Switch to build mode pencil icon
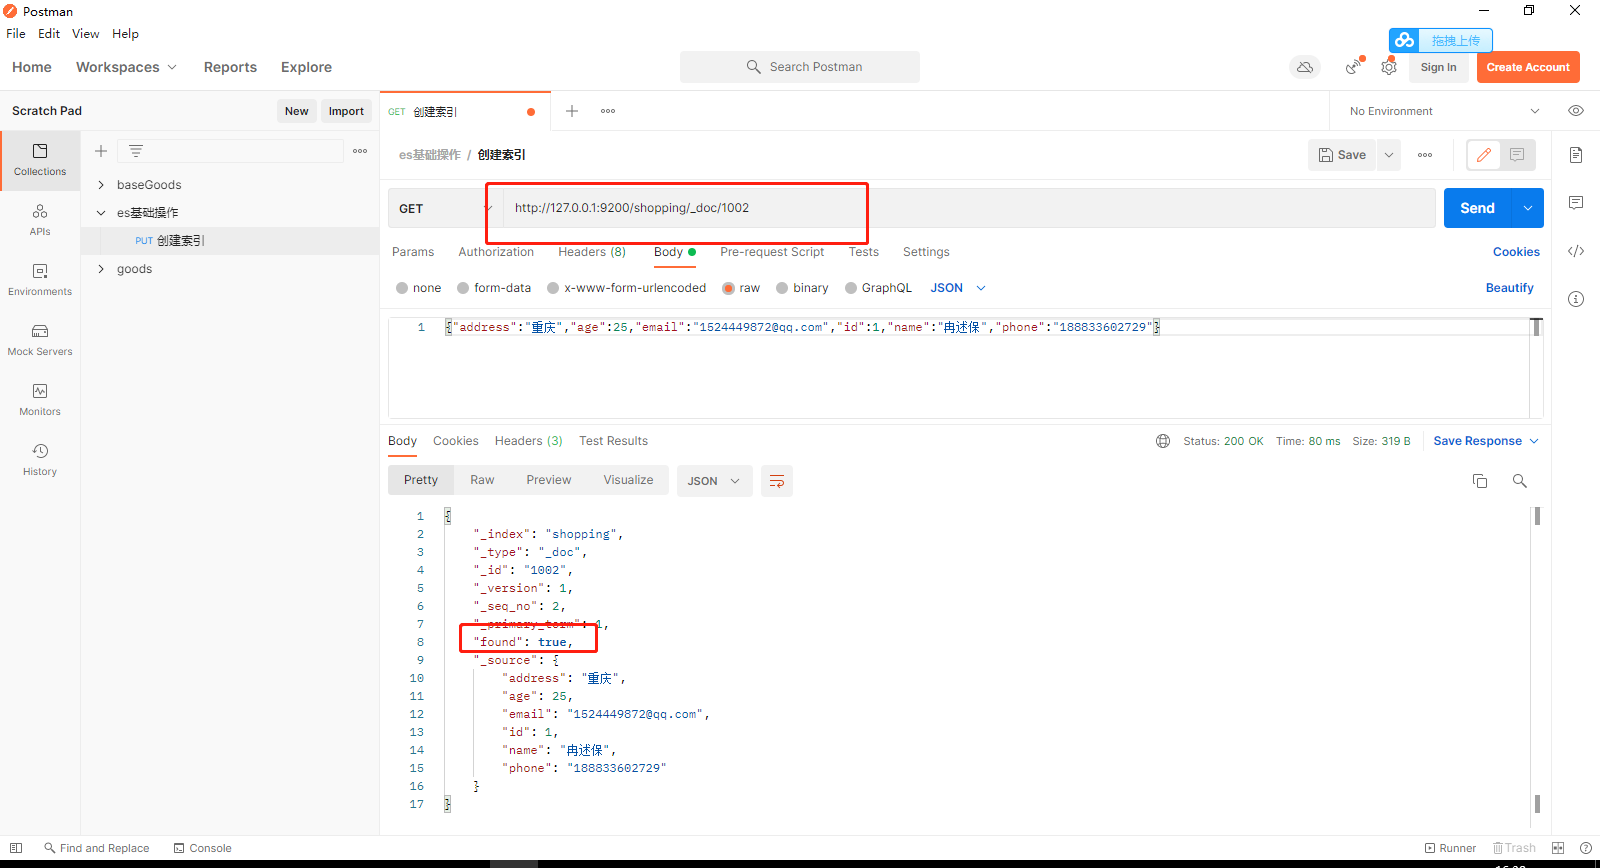 (1484, 155)
